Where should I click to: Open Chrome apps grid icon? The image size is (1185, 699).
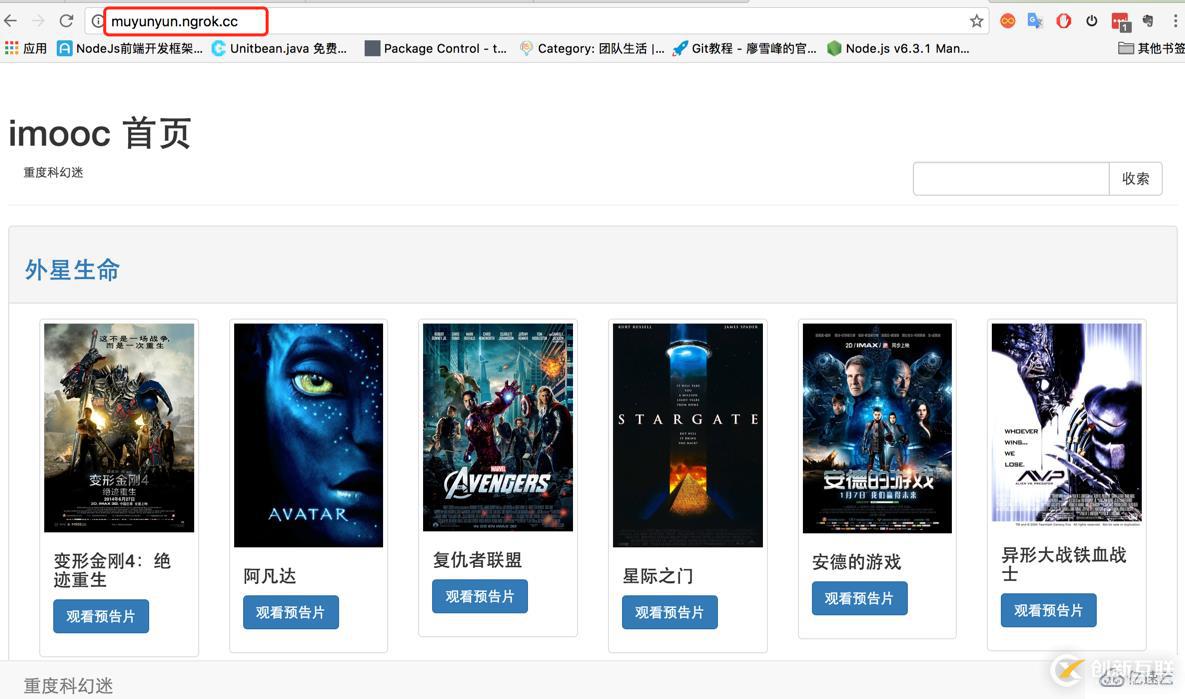click(x=12, y=48)
